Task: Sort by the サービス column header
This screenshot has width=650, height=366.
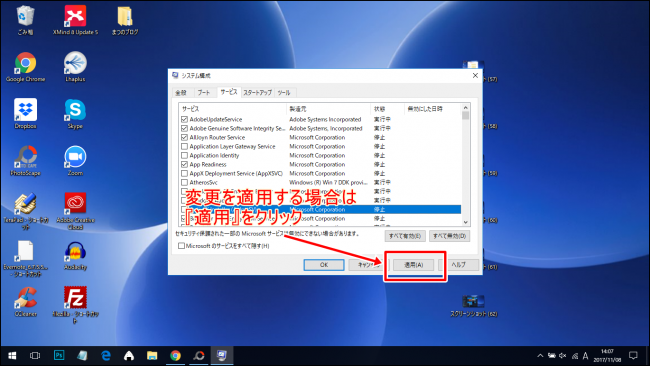Action: click(233, 109)
